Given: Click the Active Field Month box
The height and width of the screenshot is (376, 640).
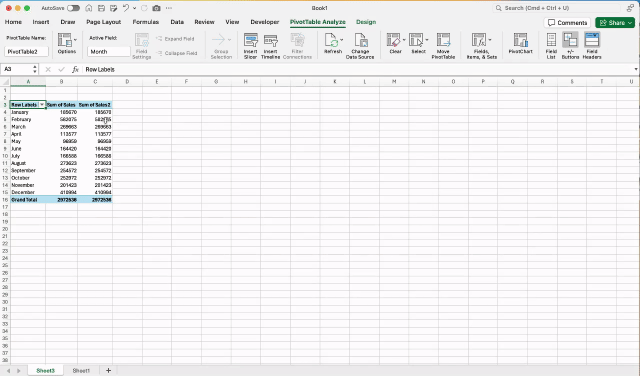Looking at the screenshot, I should coord(109,52).
